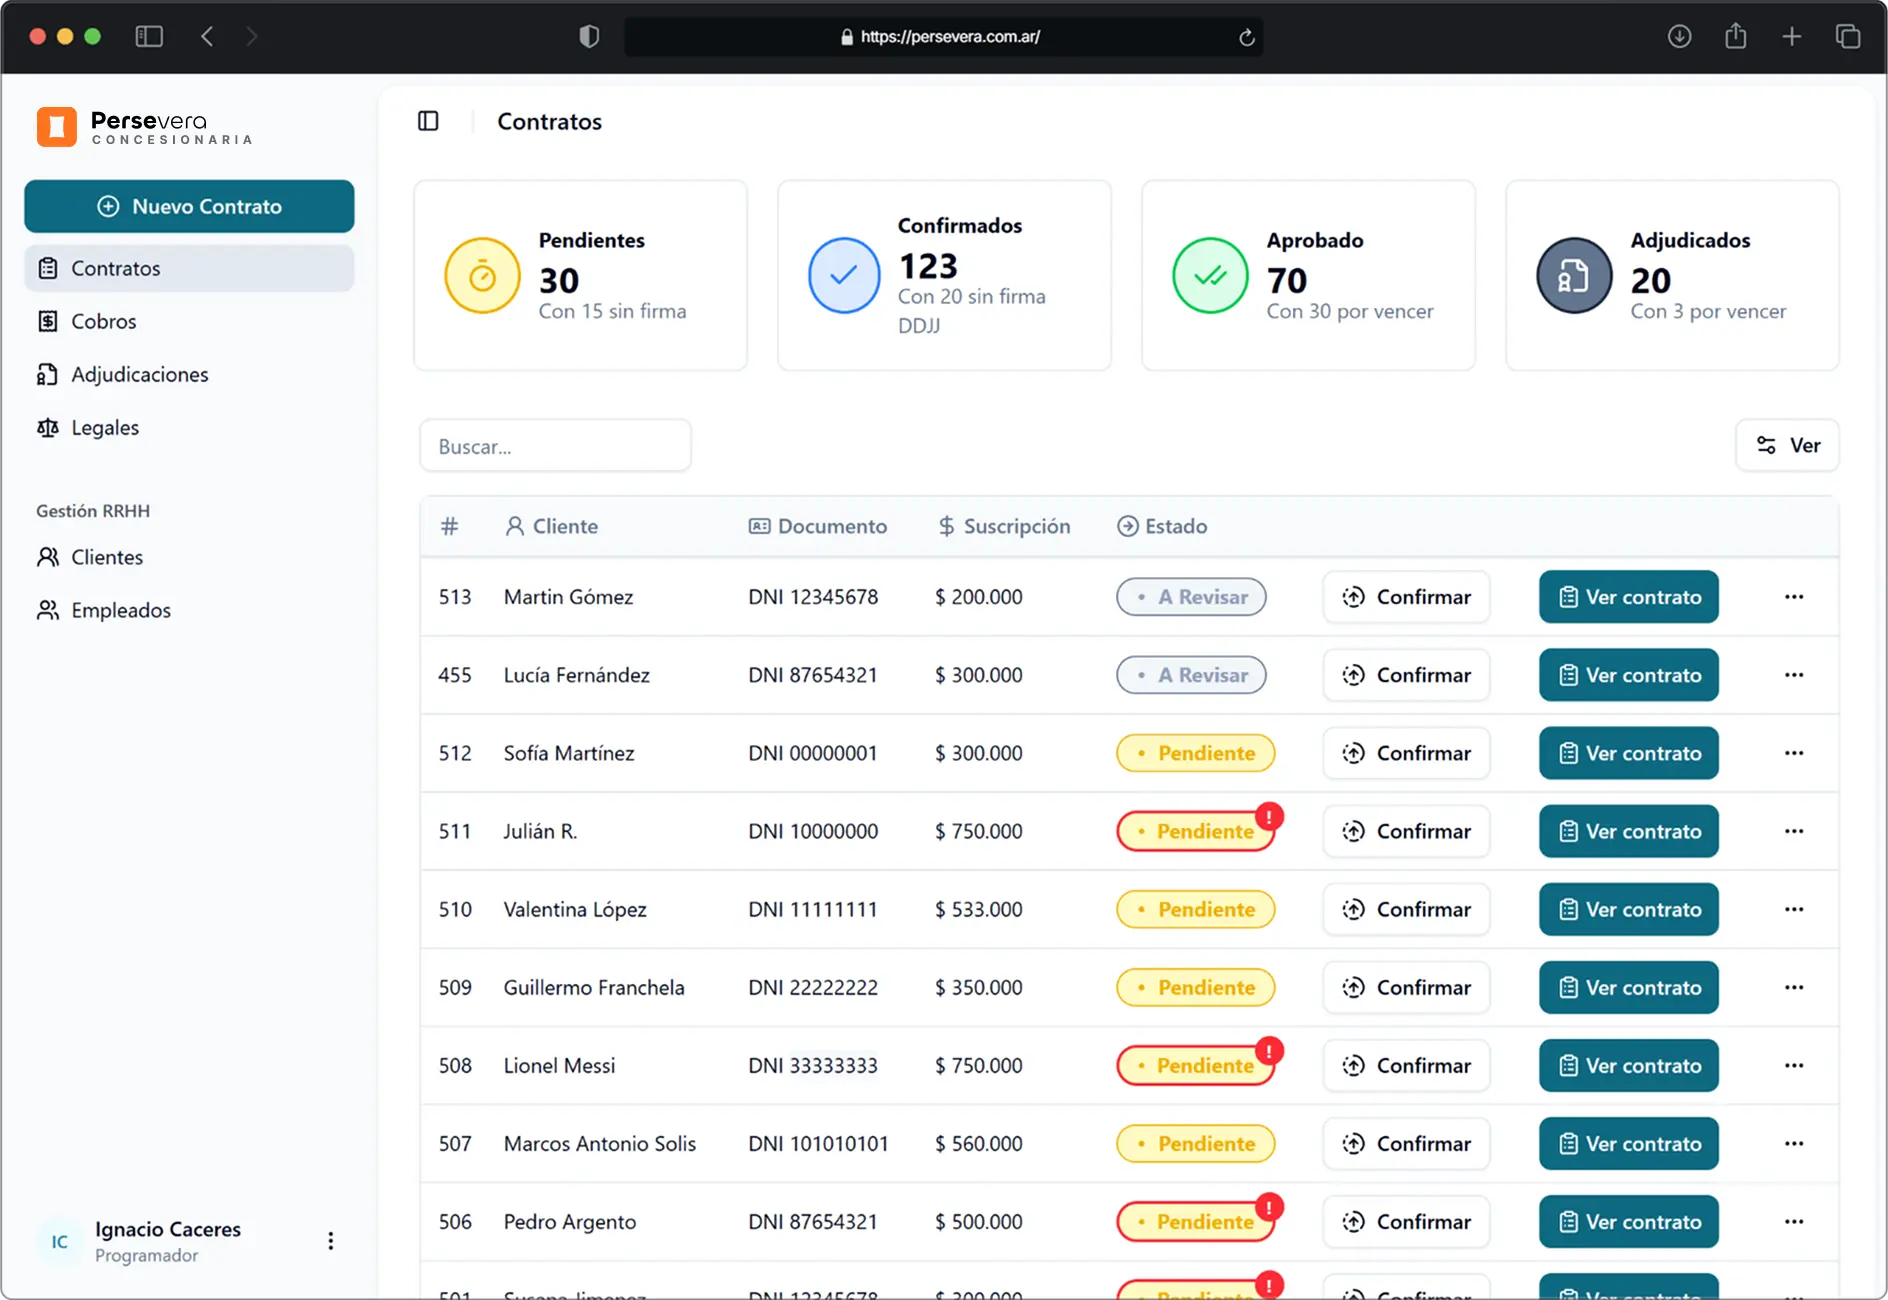This screenshot has width=1888, height=1300.
Task: Open Safari downloads icon
Action: [1679, 37]
